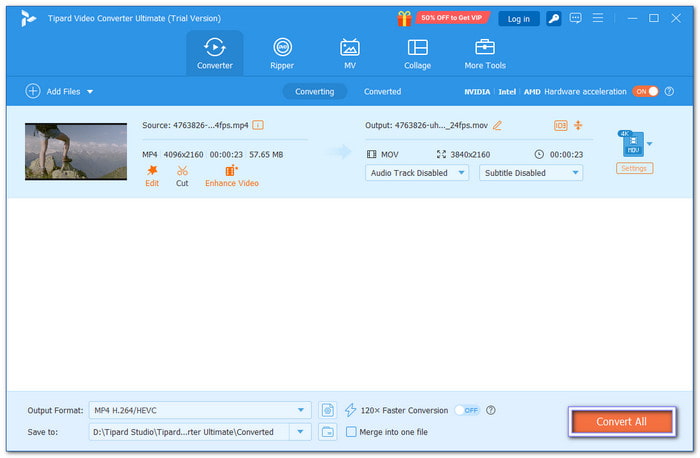Click the source file info icon

pos(258,125)
